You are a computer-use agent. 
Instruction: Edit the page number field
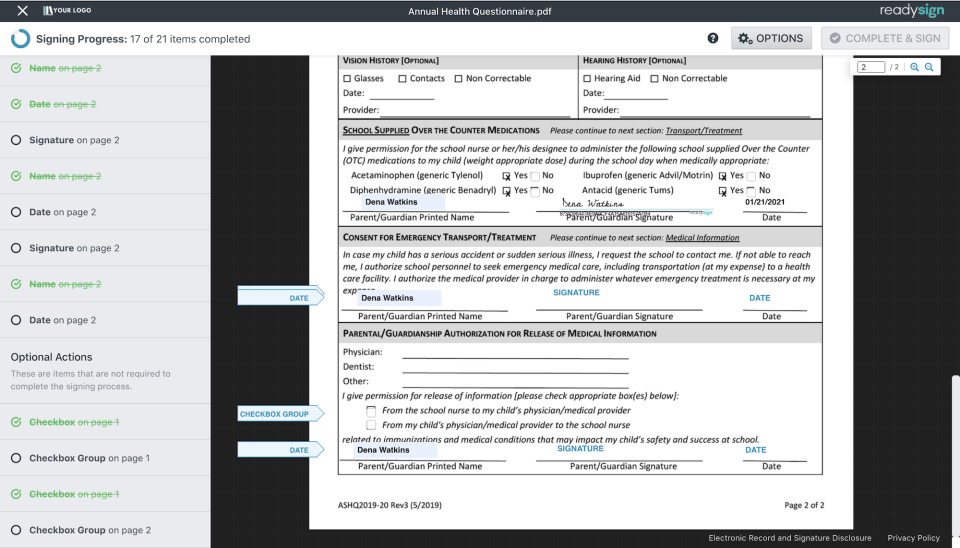pyautogui.click(x=871, y=67)
